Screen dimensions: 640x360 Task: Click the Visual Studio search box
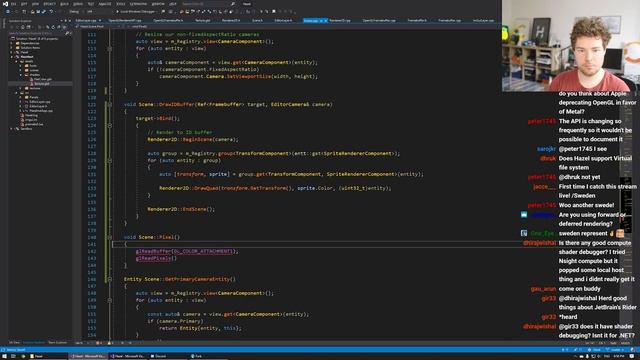(x=208, y=4)
